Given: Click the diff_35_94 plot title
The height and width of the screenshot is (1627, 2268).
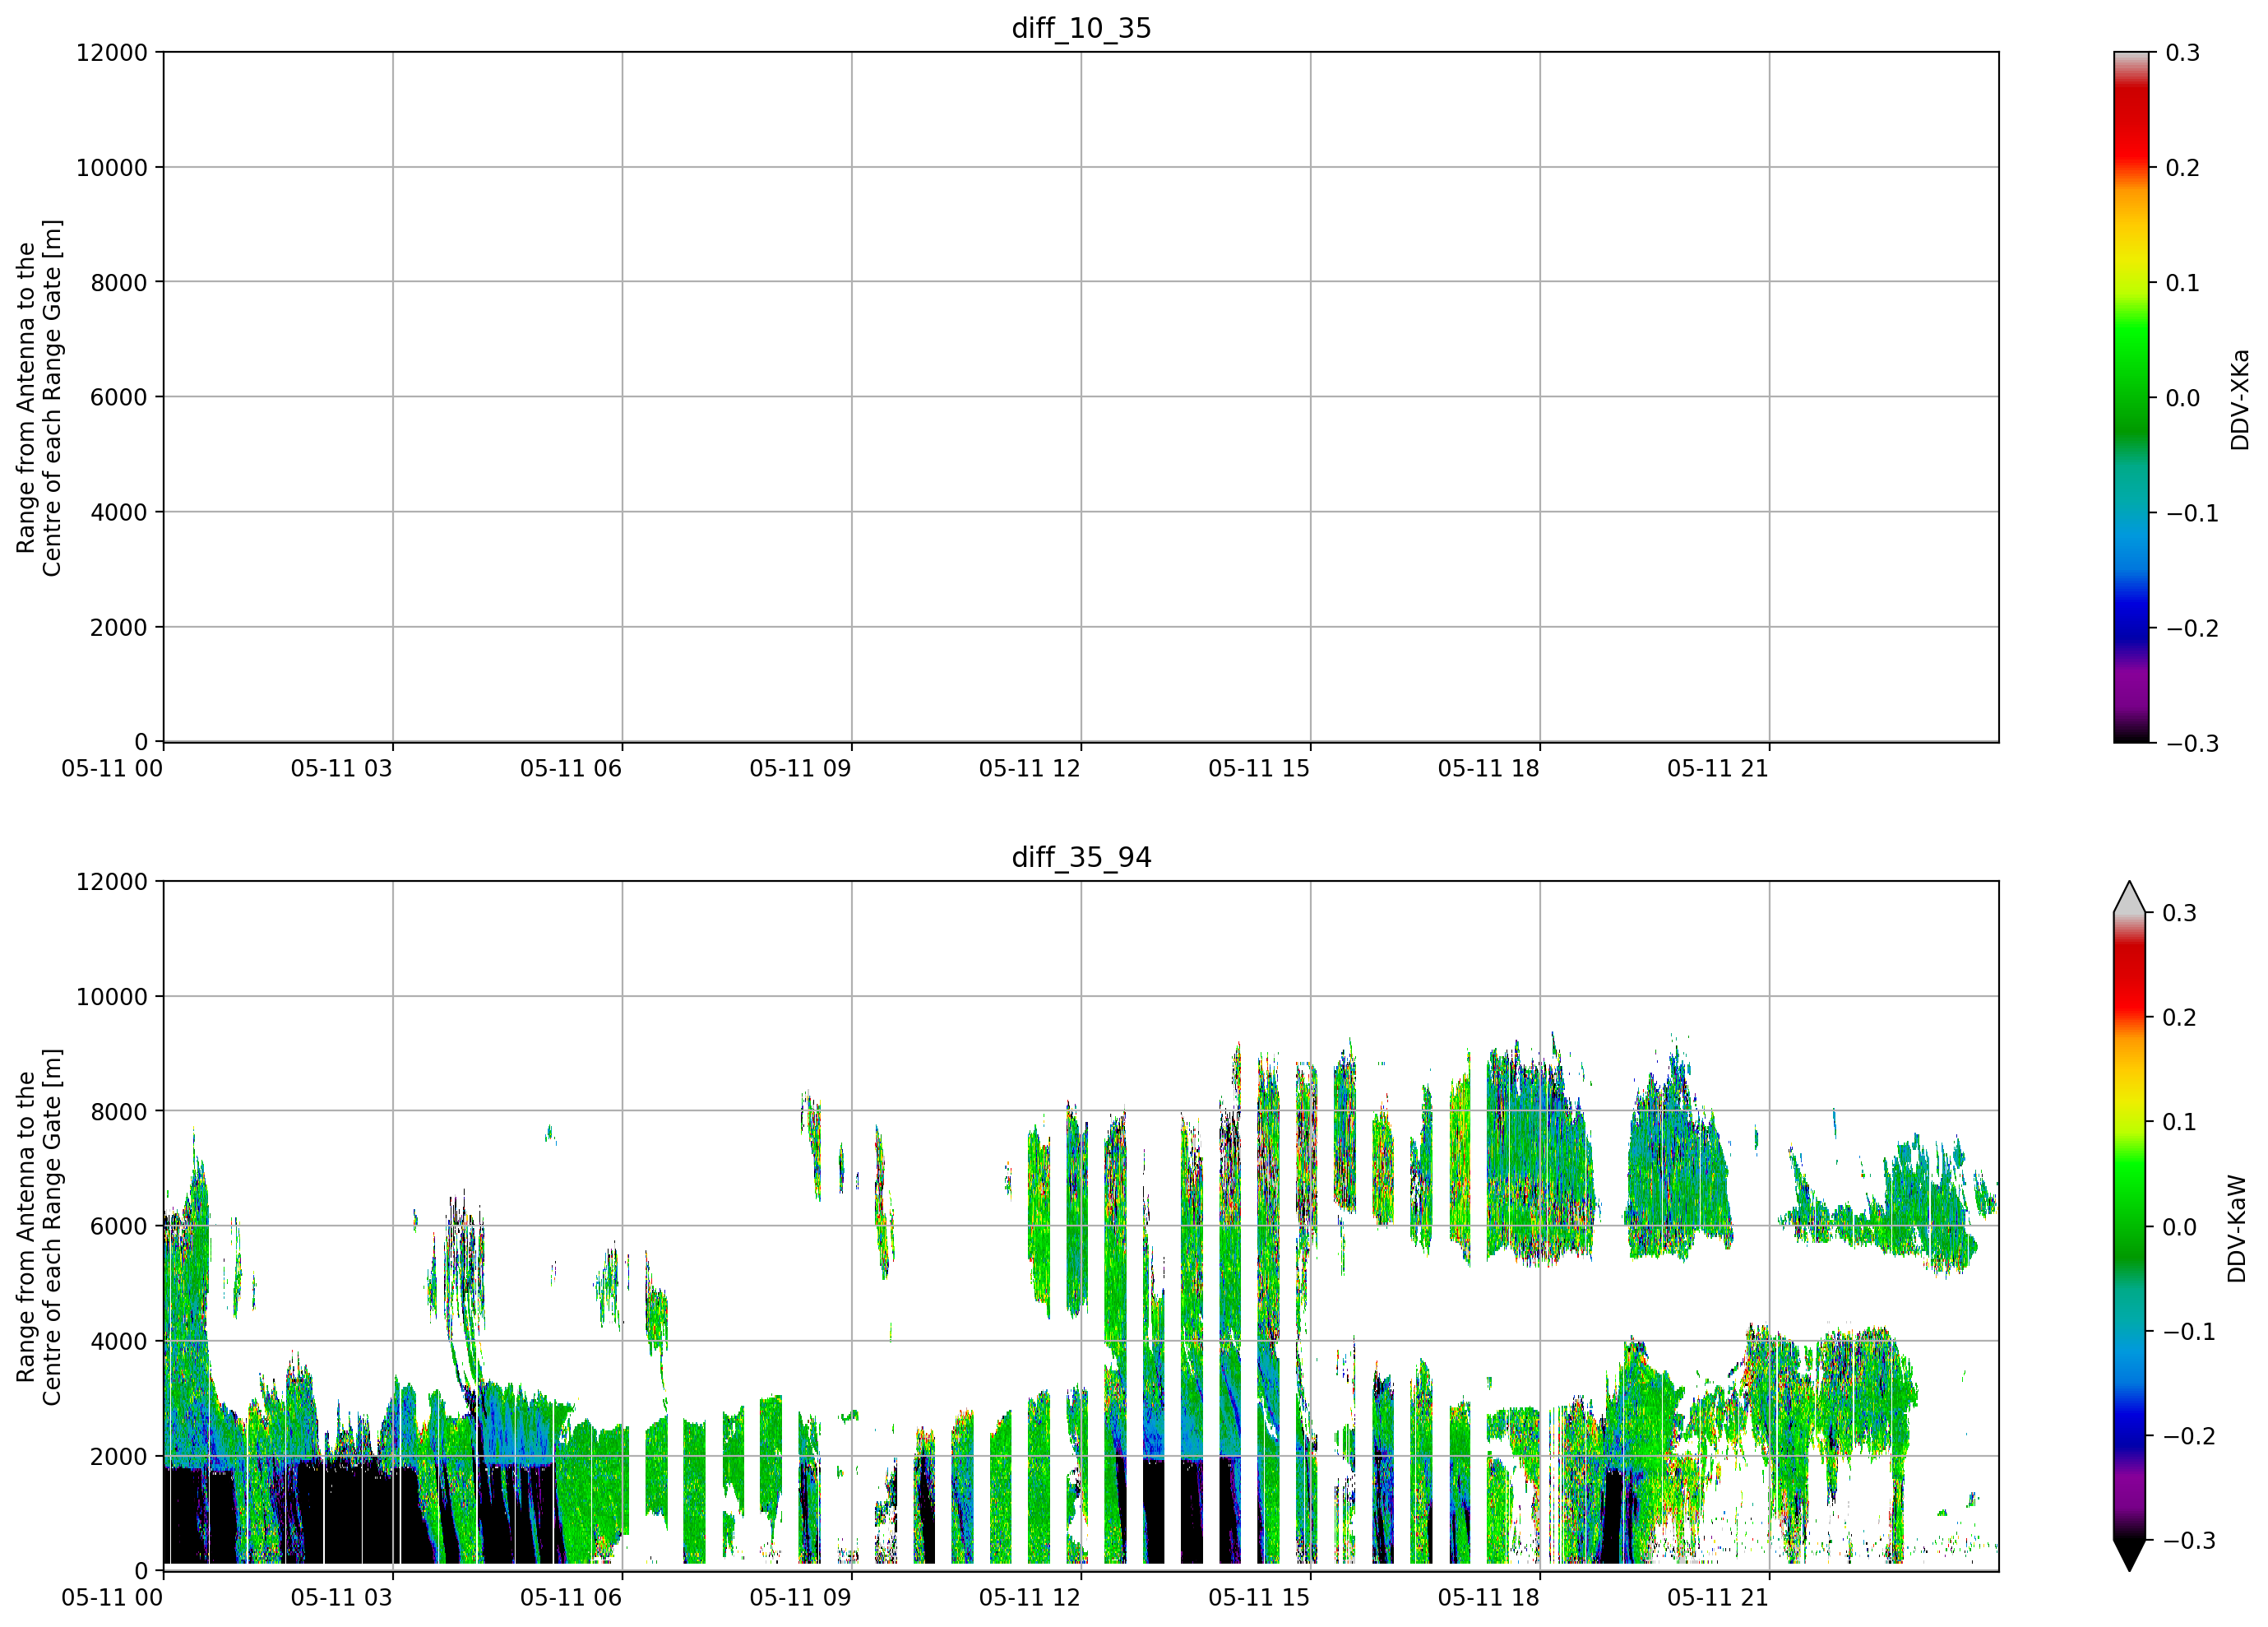Looking at the screenshot, I should point(1081,857).
